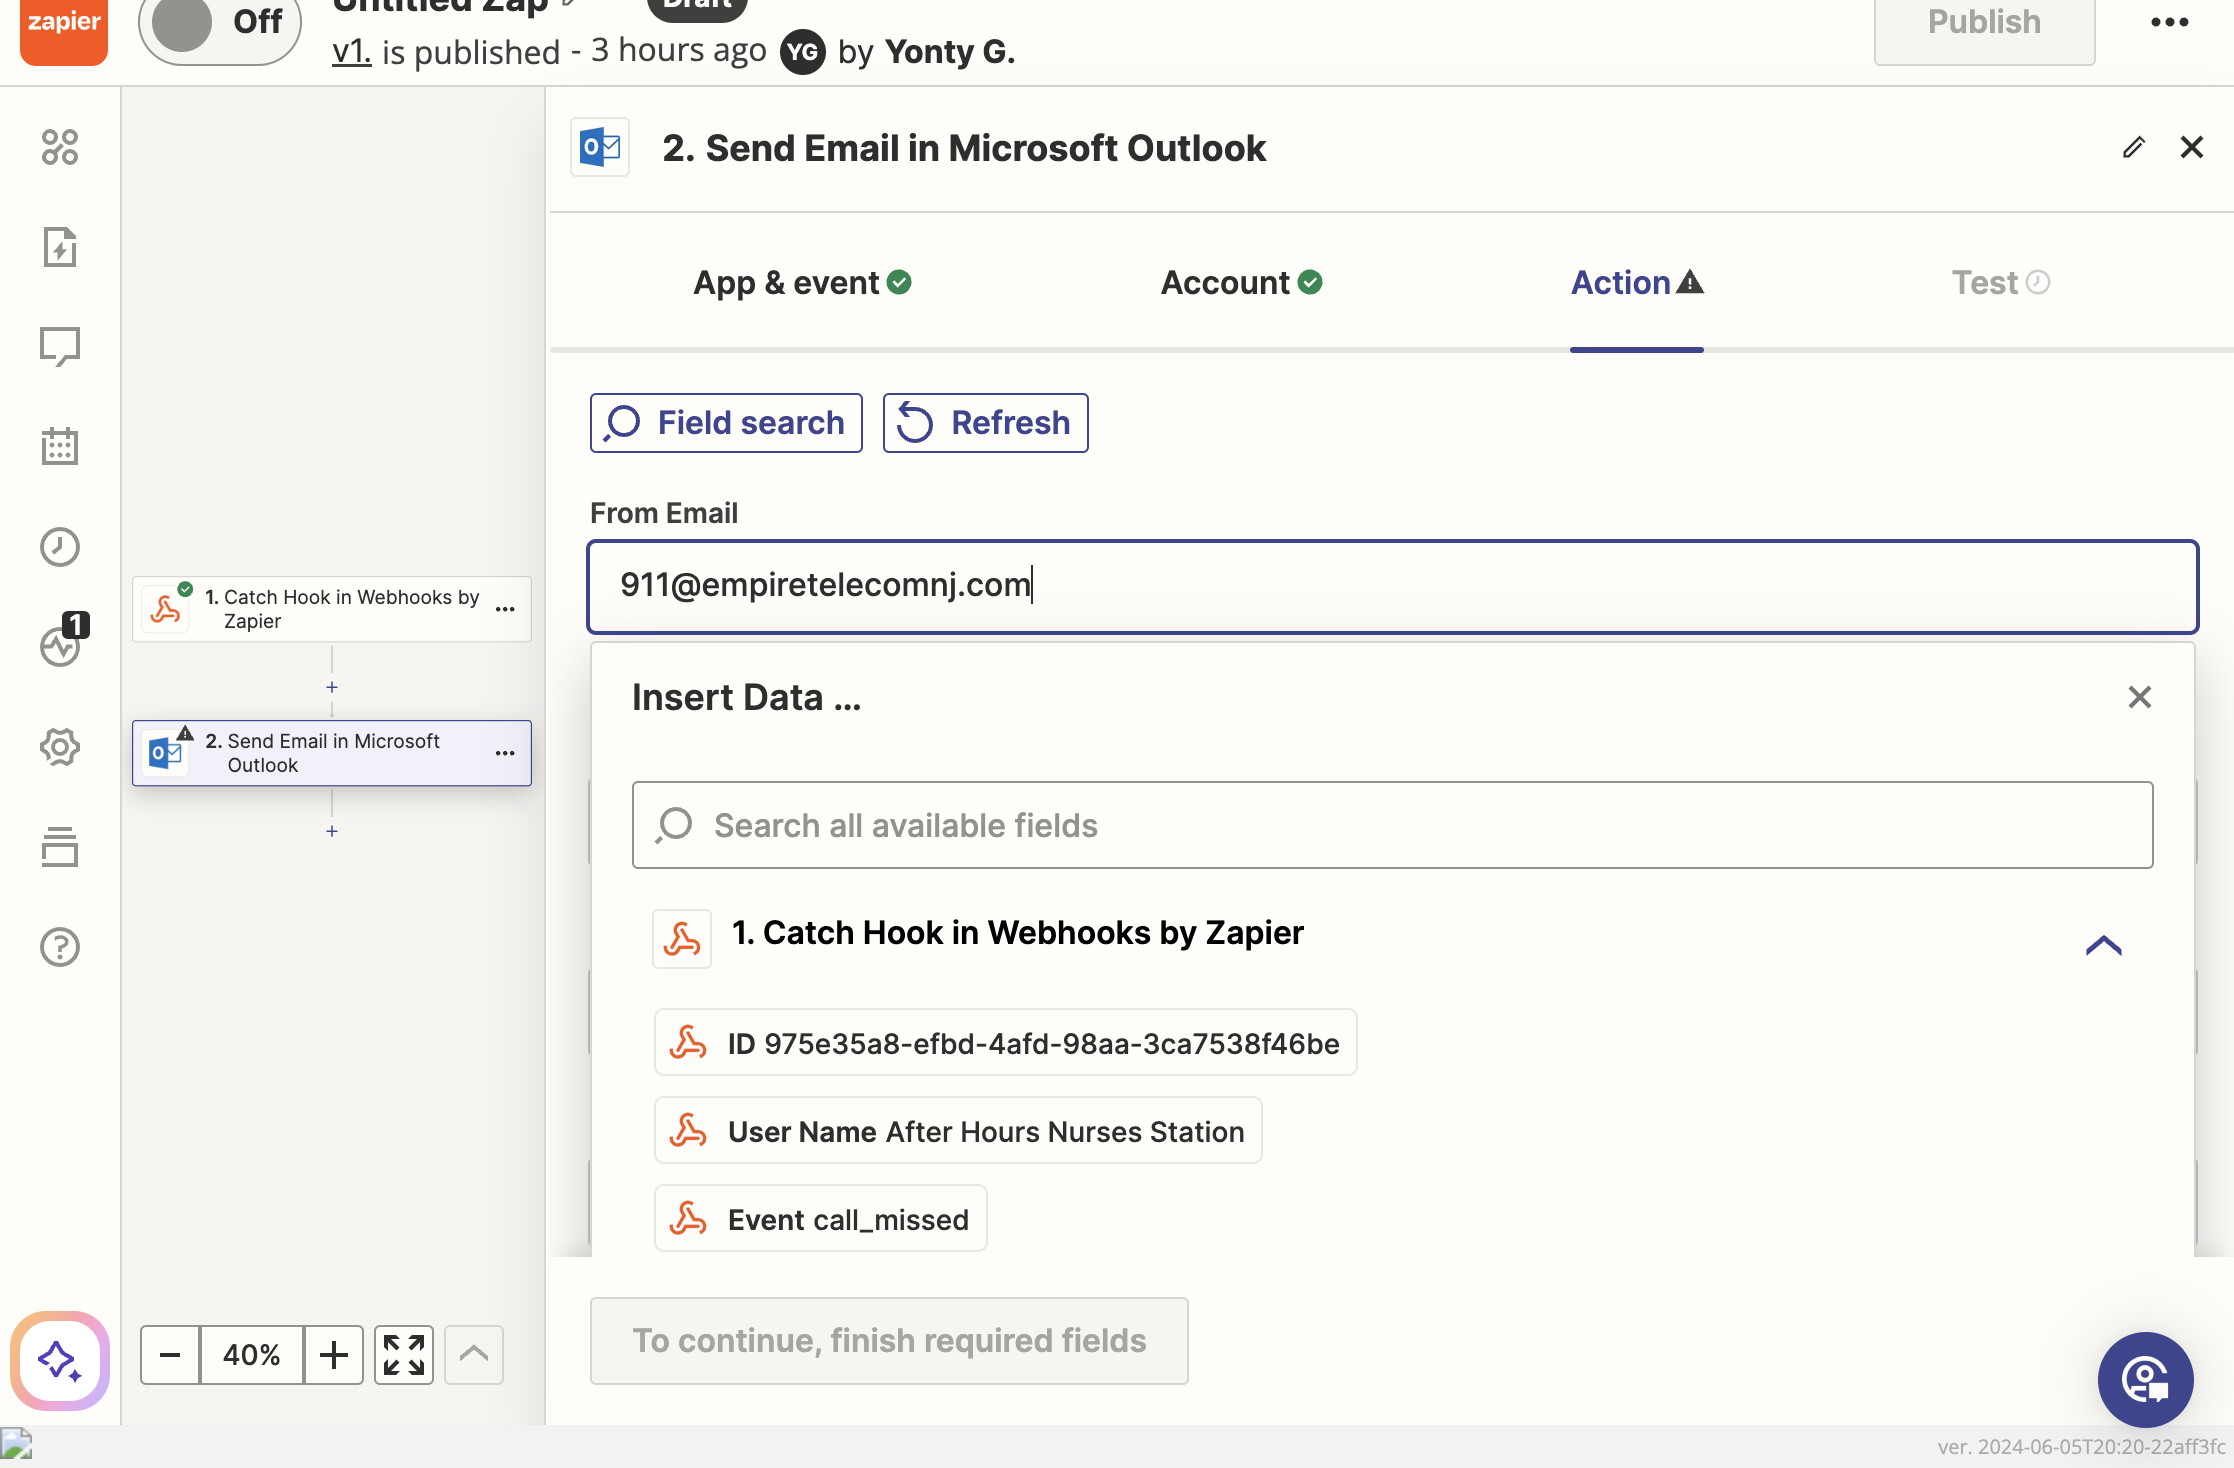
Task: Switch to App & event tab
Action: [802, 283]
